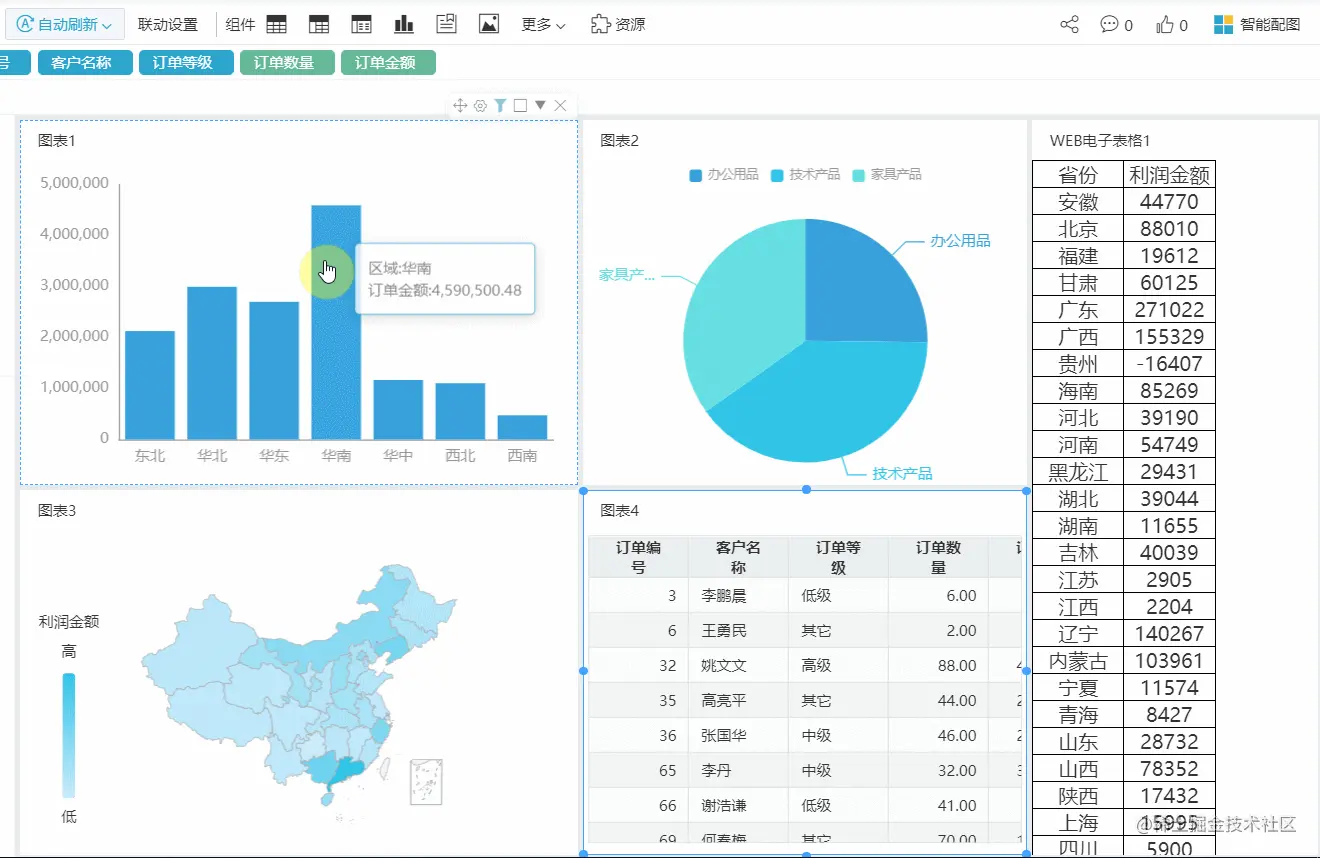Click the 利润金额 header in web spreadsheet
The width and height of the screenshot is (1320, 858).
(x=1169, y=175)
